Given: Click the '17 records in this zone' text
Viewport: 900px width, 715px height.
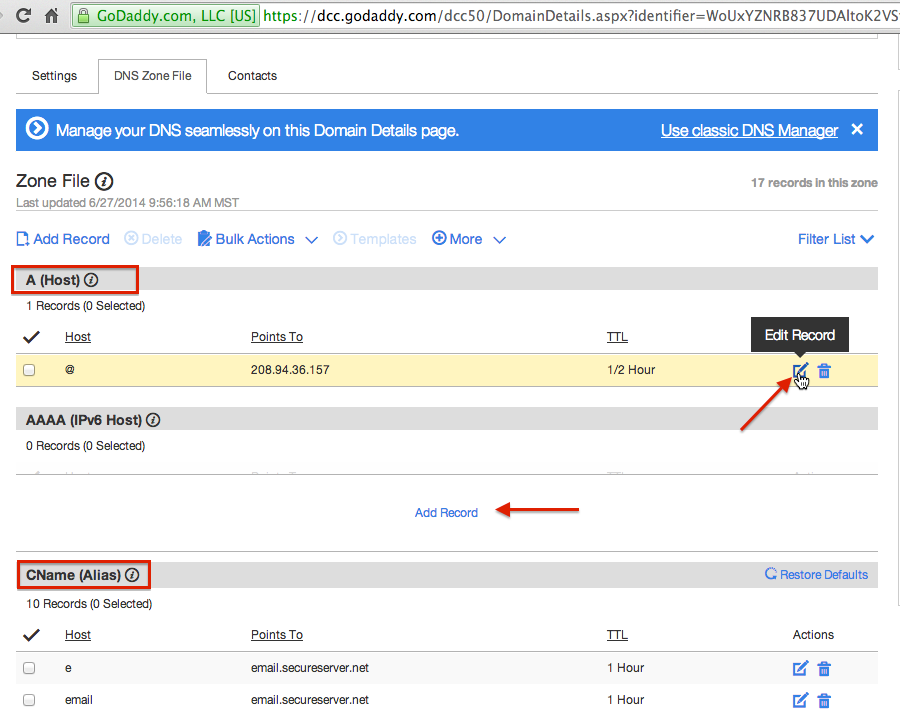Looking at the screenshot, I should point(814,182).
